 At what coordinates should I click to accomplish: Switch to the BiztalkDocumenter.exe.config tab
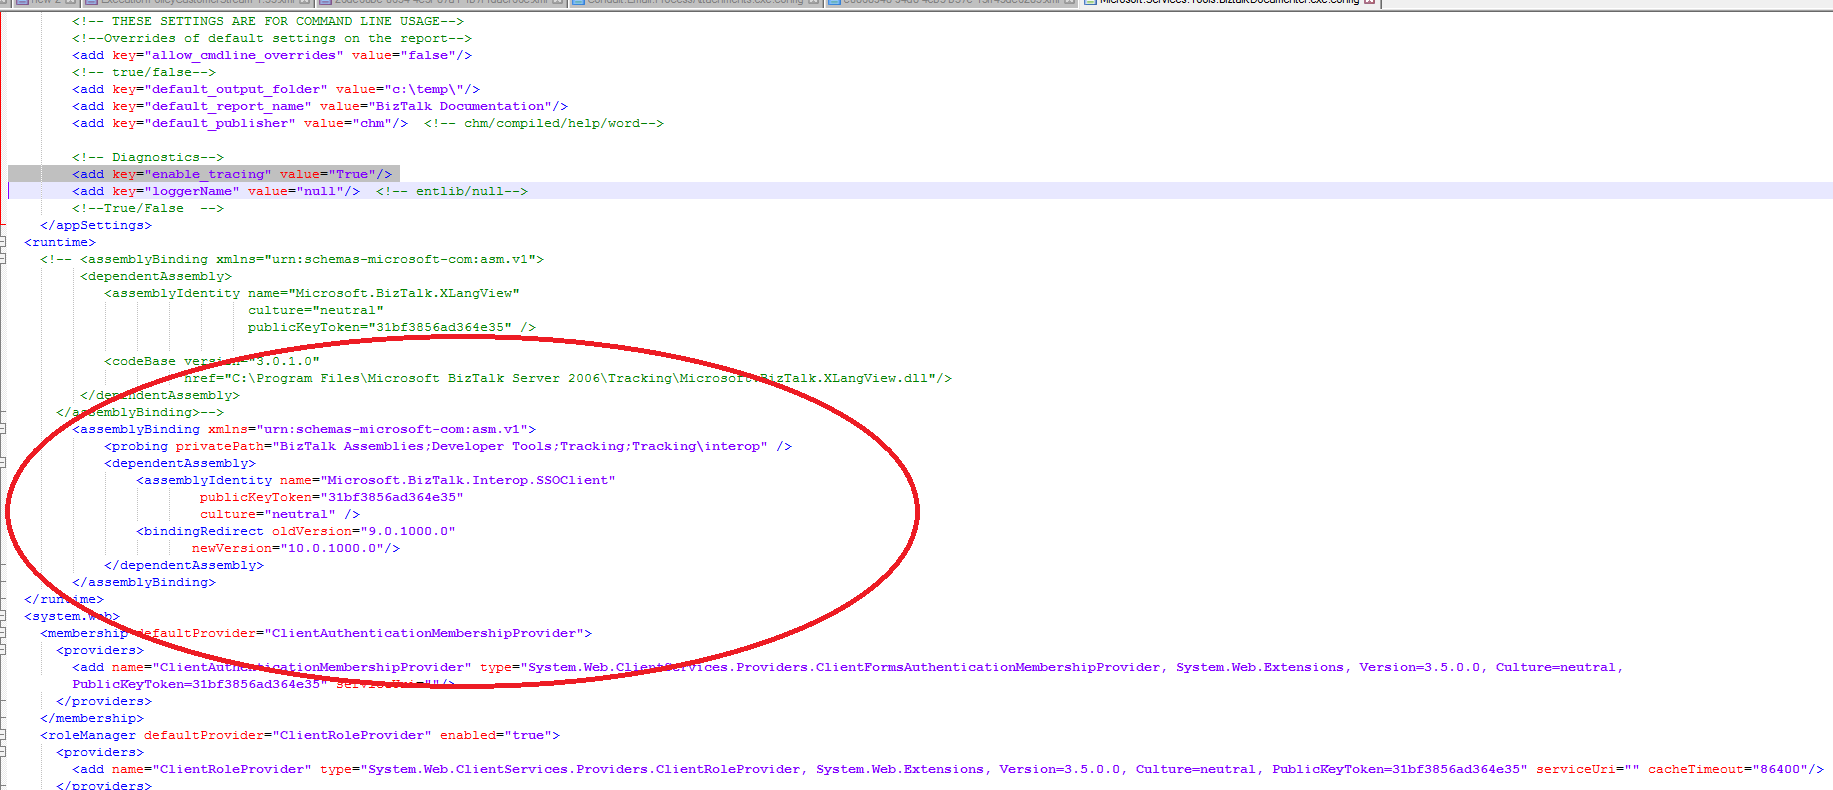[x=1229, y=3]
